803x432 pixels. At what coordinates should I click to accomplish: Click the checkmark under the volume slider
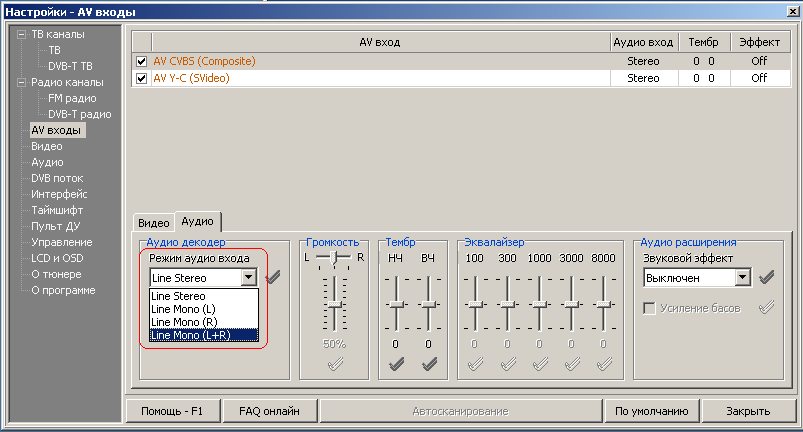pos(334,364)
